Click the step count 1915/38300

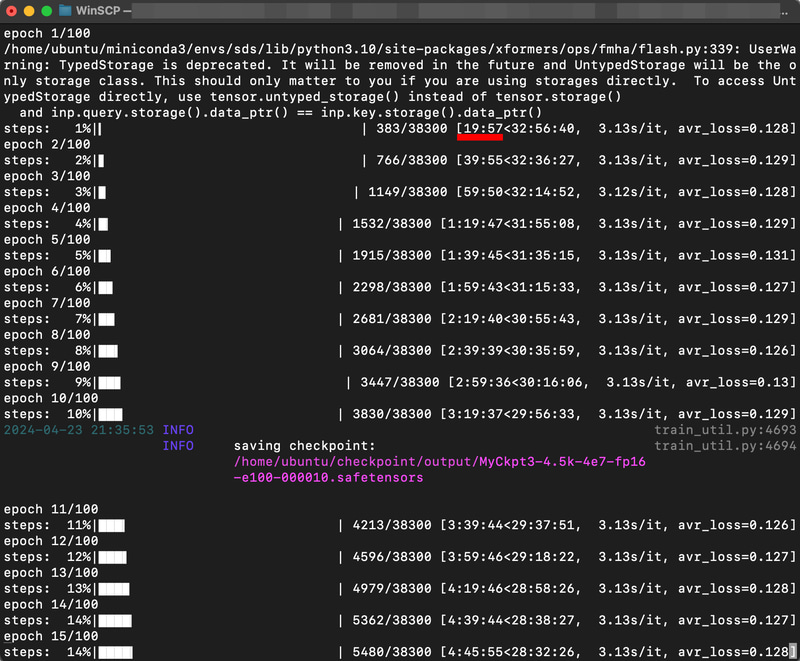[392, 256]
